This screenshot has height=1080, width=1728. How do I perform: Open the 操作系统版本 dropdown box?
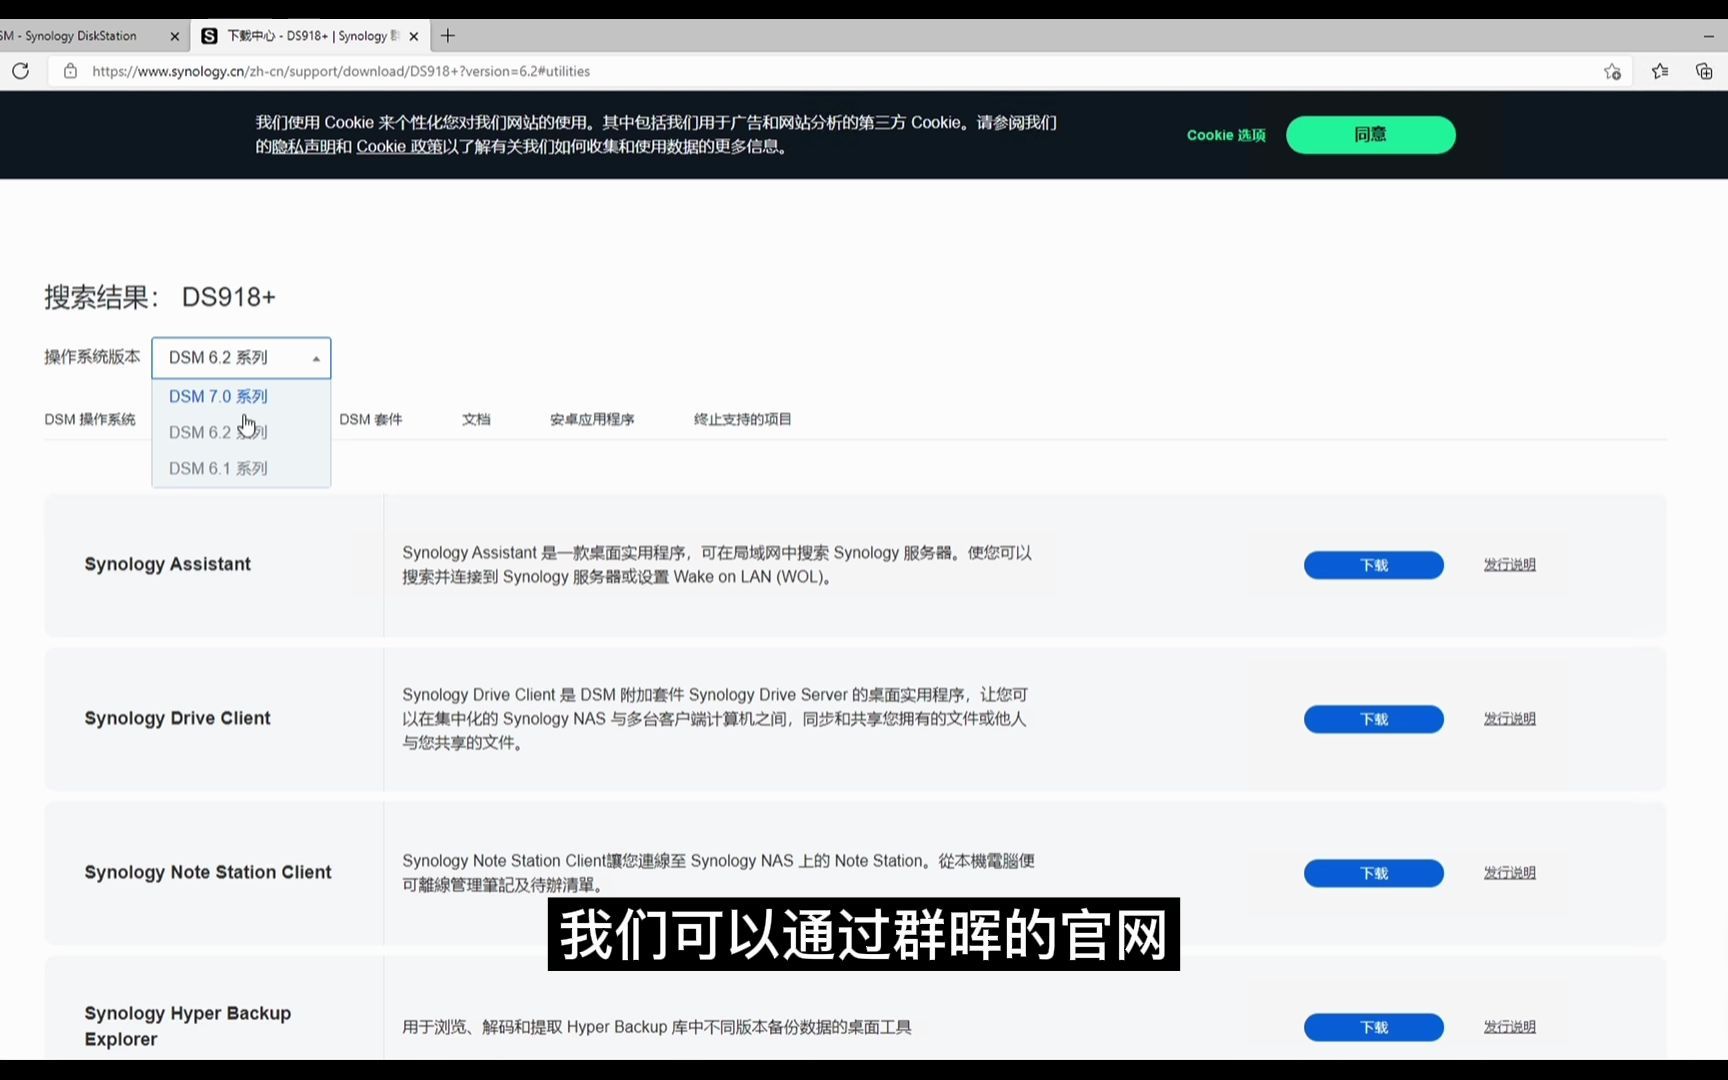(241, 358)
